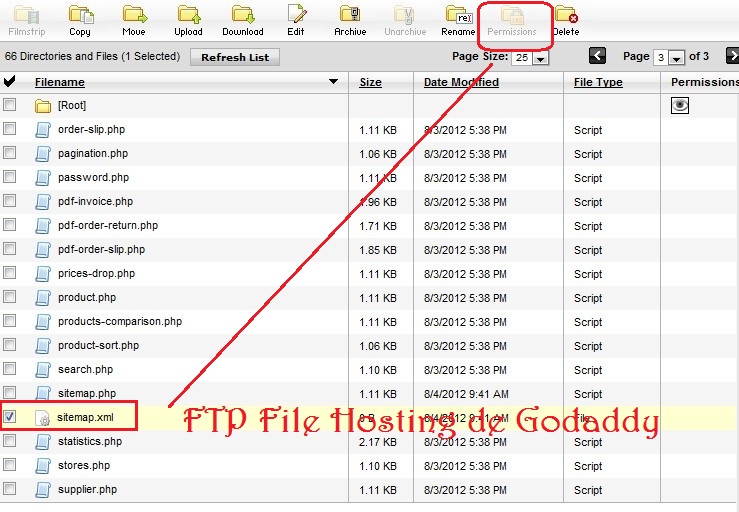Click the Download toolbar icon
Image resolution: width=739 pixels, height=512 pixels.
(x=243, y=14)
